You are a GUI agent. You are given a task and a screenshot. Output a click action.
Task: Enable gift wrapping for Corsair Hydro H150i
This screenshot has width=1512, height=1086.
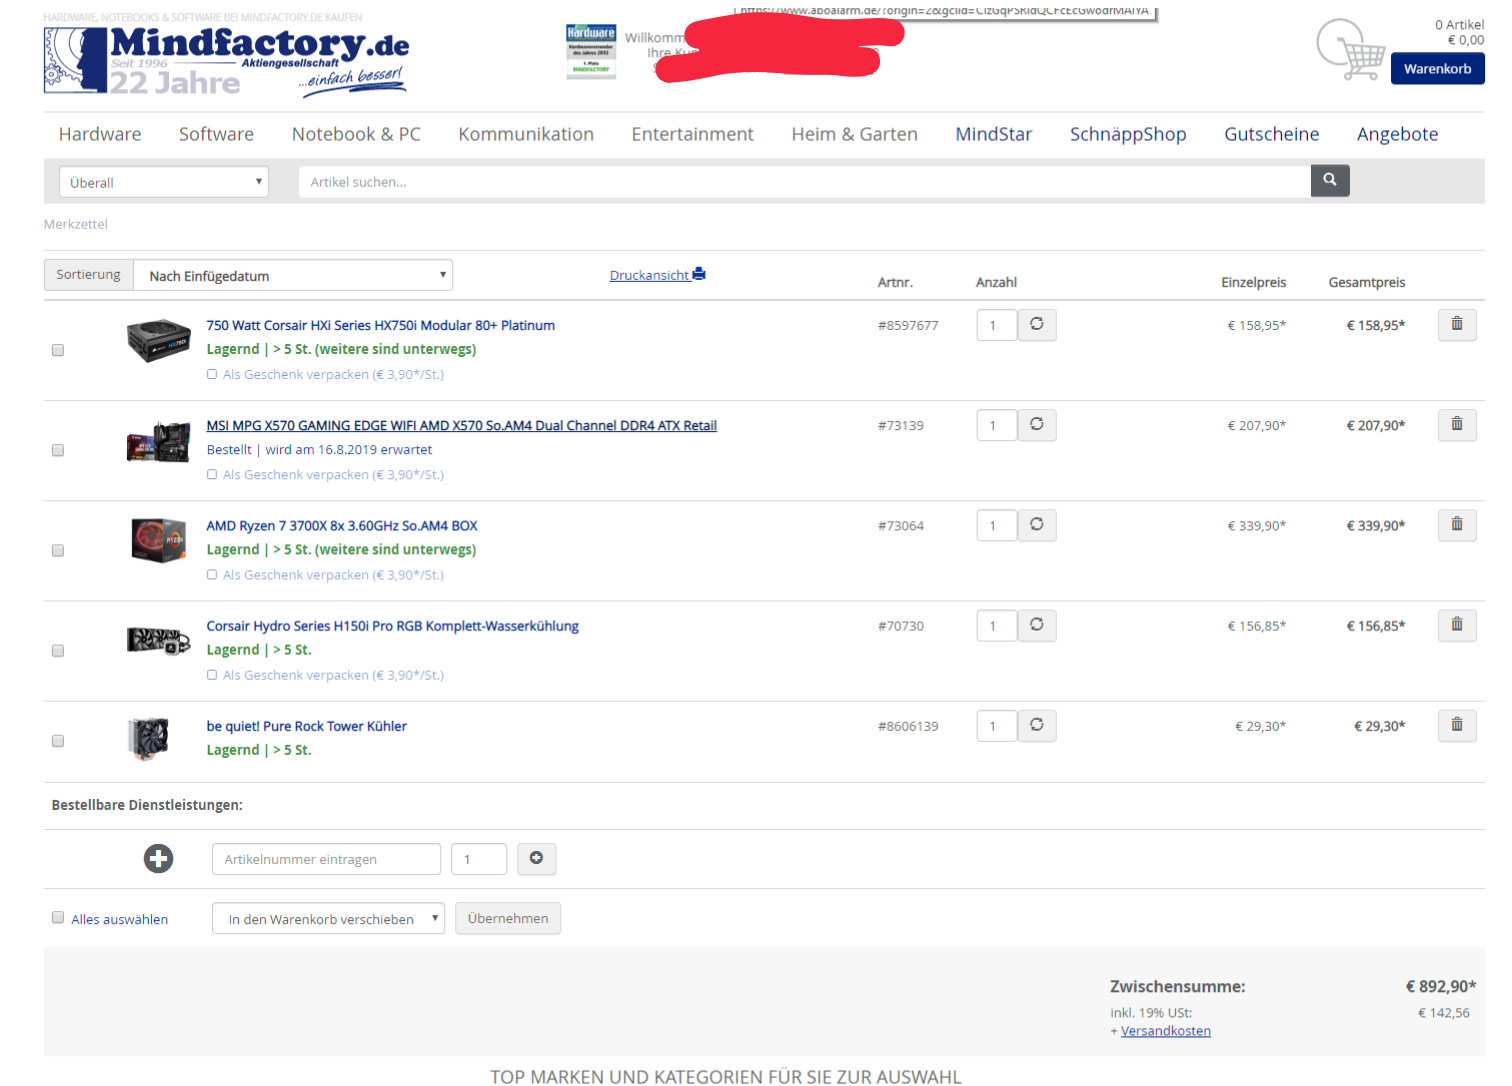[212, 675]
